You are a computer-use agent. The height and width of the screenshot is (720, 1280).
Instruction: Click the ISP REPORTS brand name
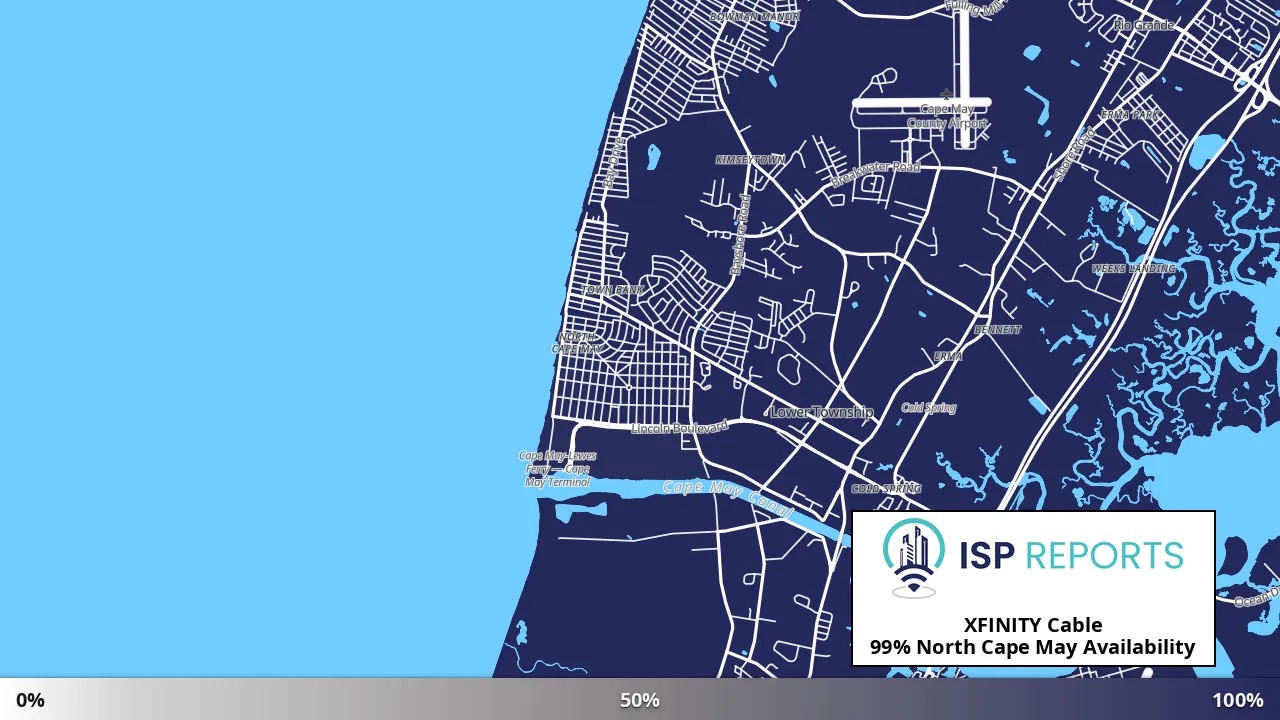coord(1071,555)
